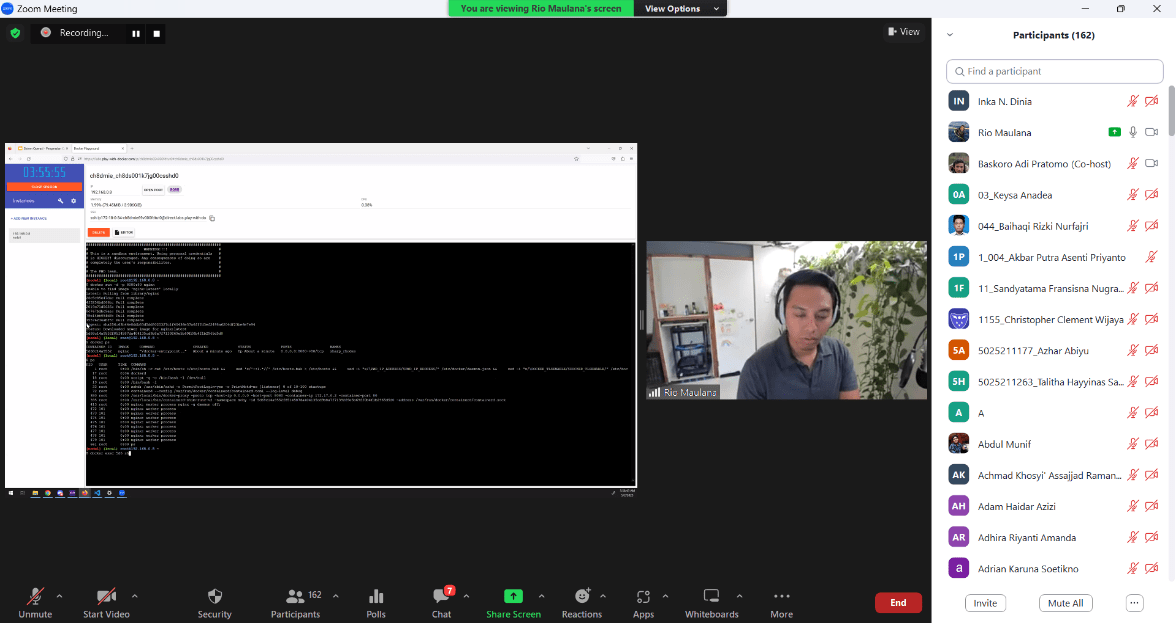Open Chat with 7 unread messages
This screenshot has height=623, width=1176.
tap(441, 596)
